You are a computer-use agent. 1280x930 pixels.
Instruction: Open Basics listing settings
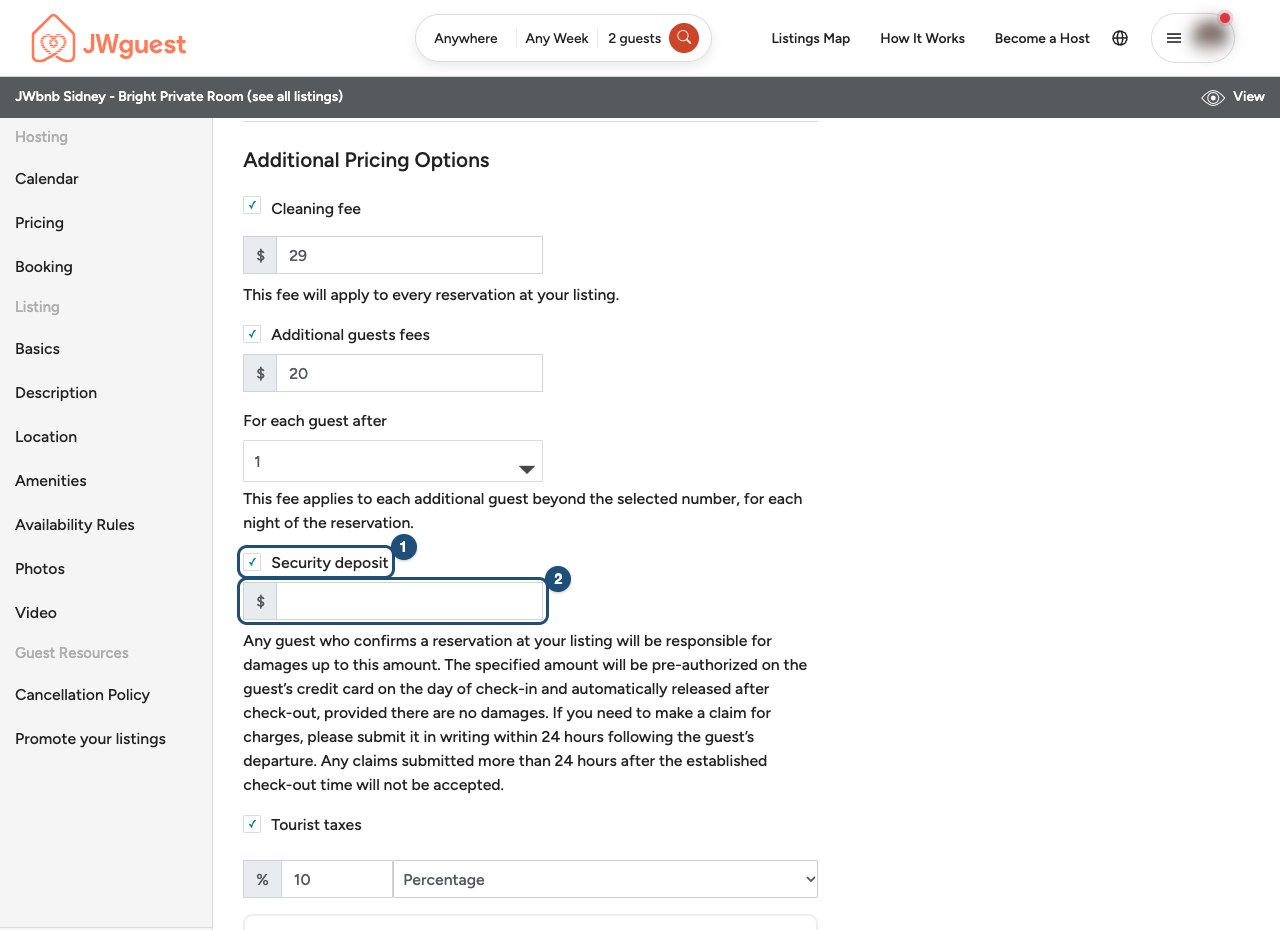pos(37,349)
